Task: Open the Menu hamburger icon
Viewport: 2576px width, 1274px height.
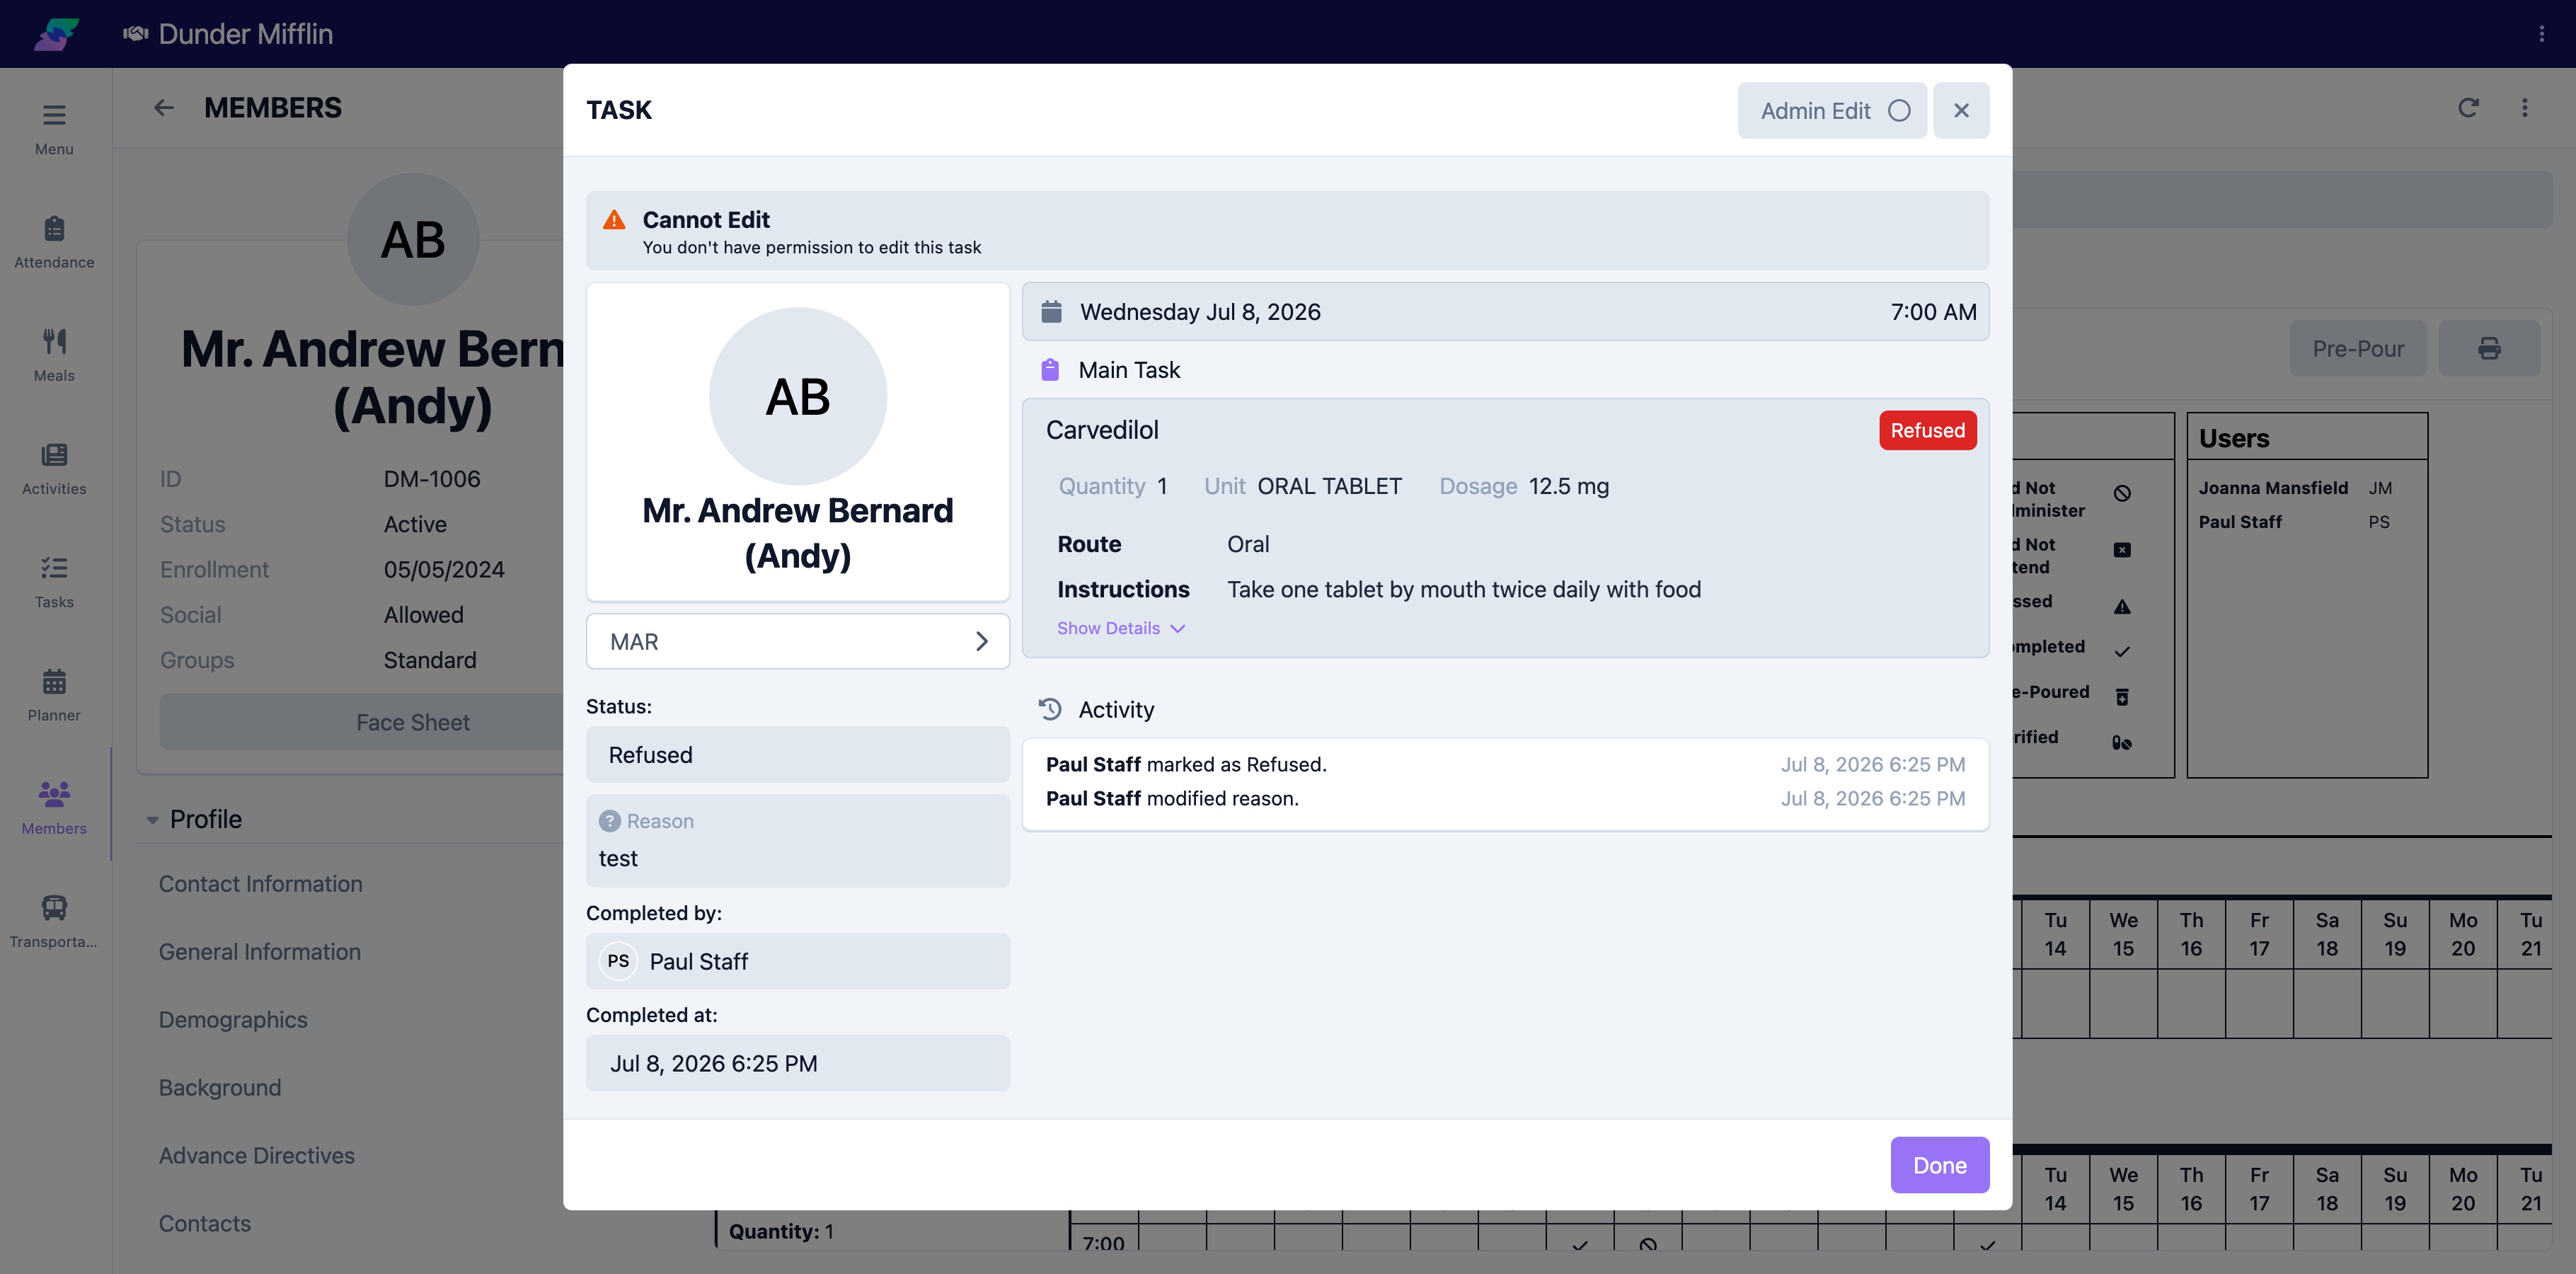Action: (54, 115)
